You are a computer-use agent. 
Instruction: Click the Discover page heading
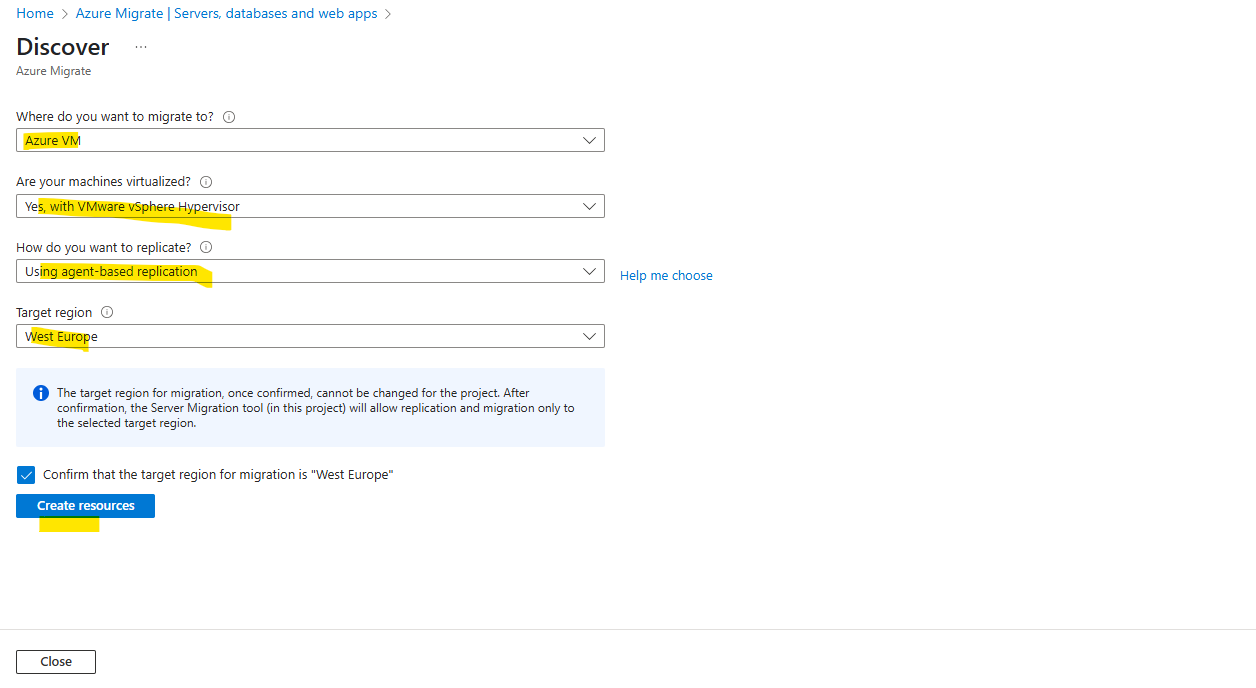point(63,47)
